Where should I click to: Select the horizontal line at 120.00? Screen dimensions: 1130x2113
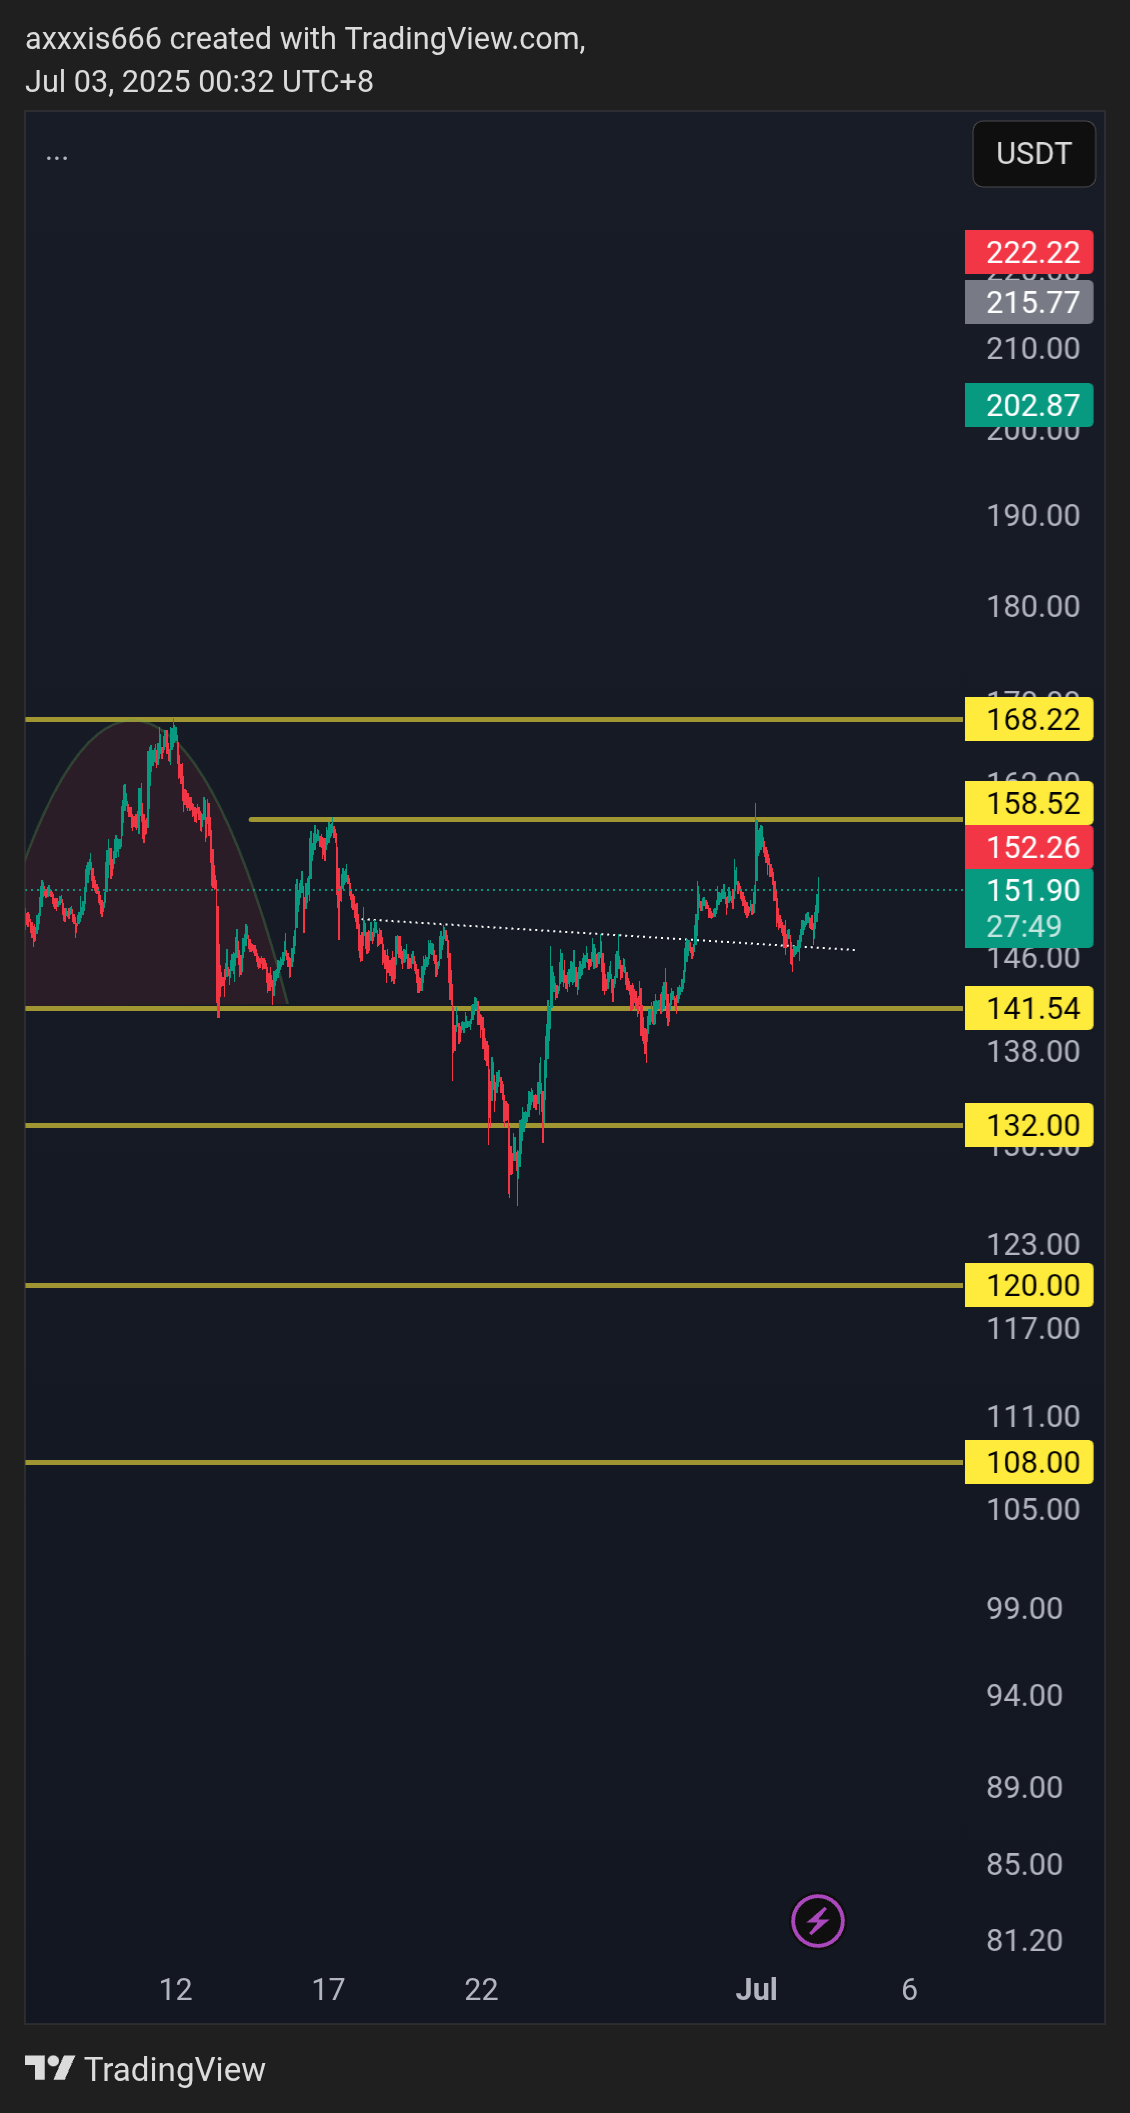point(494,1285)
